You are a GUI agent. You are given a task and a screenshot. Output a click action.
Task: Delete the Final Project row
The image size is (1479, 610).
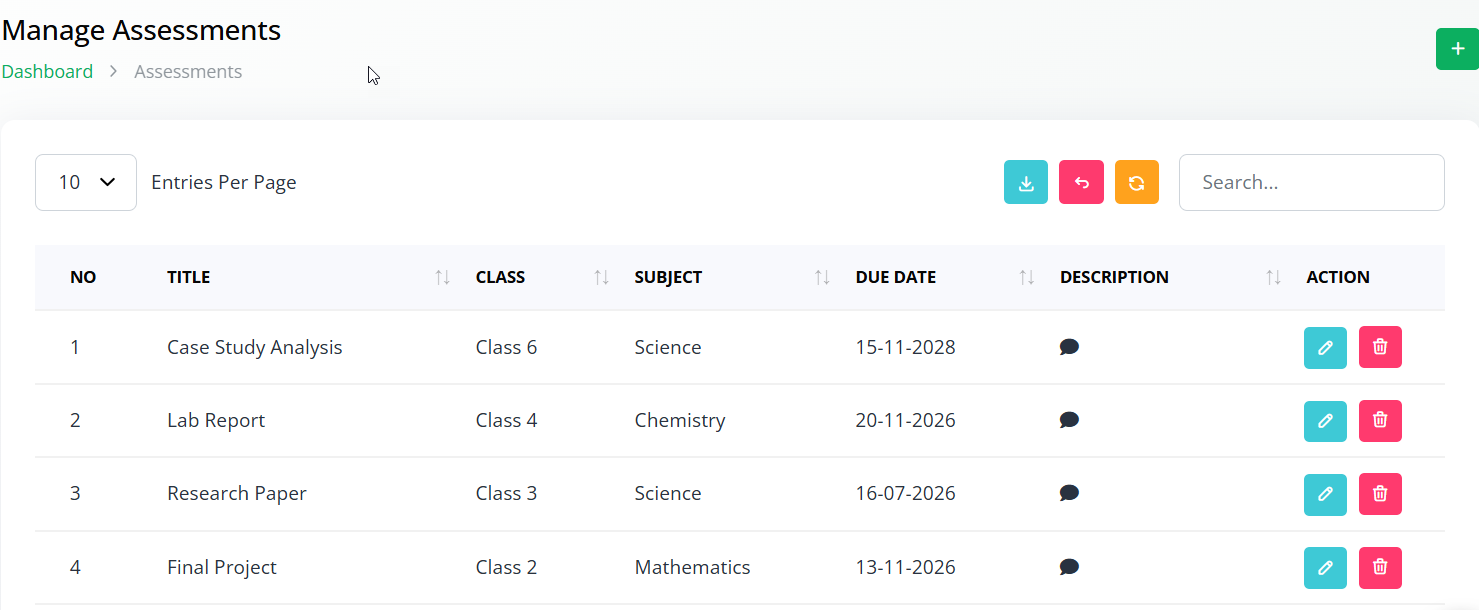[x=1380, y=568]
